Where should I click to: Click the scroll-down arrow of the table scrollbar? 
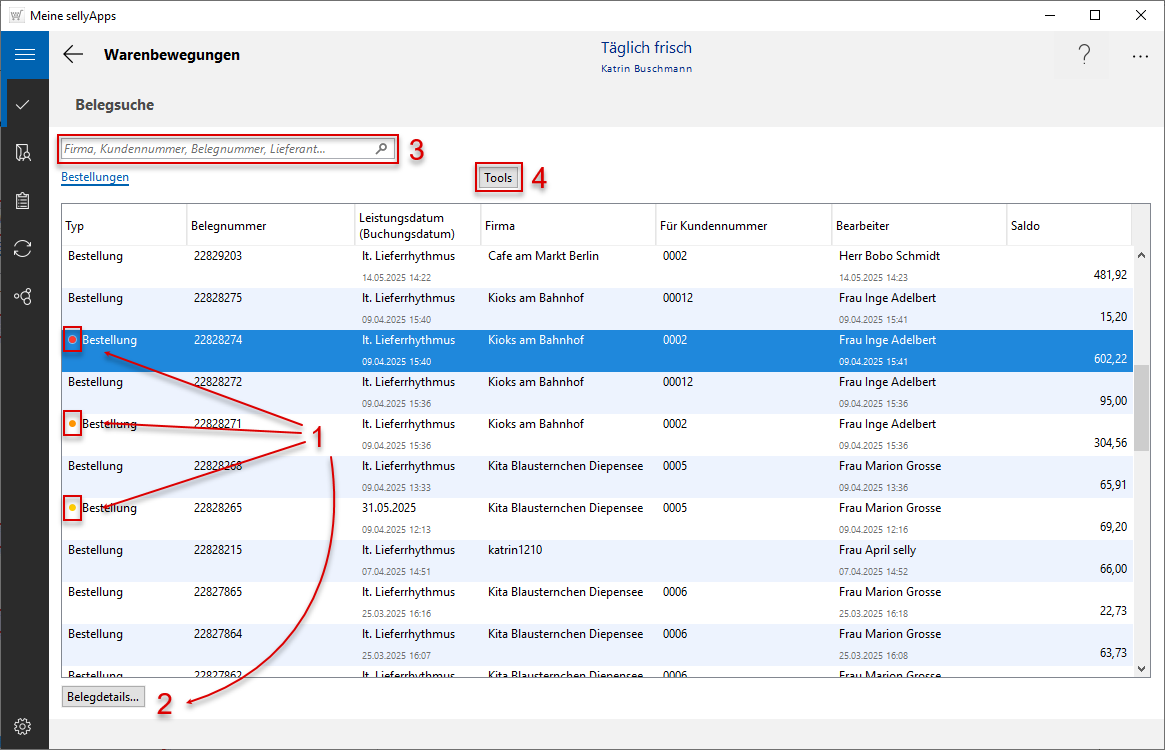point(1141,670)
